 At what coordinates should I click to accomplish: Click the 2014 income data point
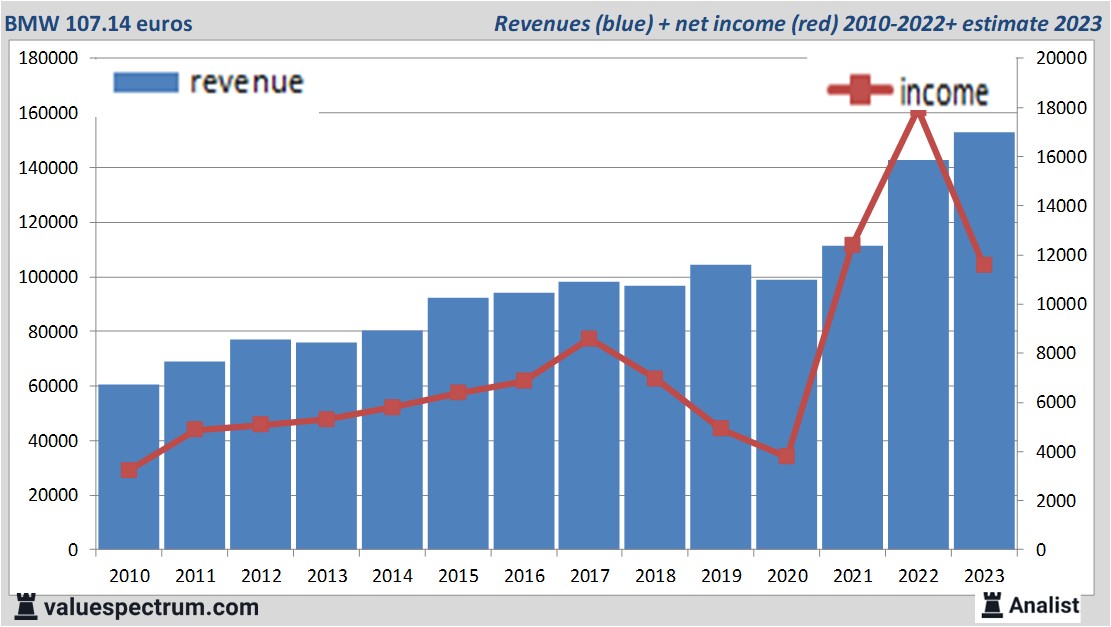393,407
